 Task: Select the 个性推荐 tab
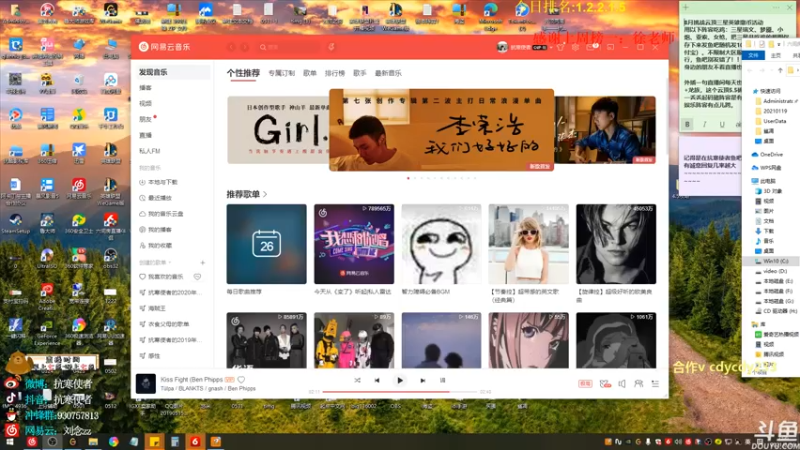[x=243, y=73]
